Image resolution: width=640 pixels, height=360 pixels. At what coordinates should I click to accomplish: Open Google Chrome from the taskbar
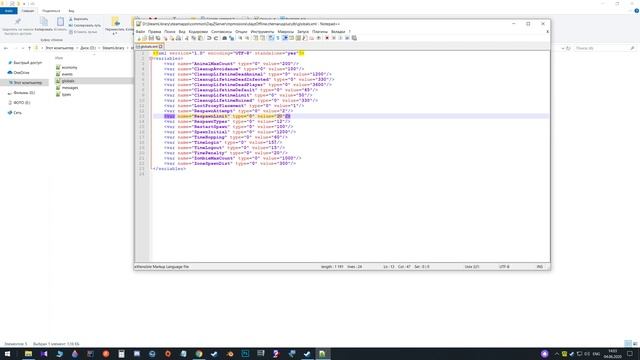(199, 354)
